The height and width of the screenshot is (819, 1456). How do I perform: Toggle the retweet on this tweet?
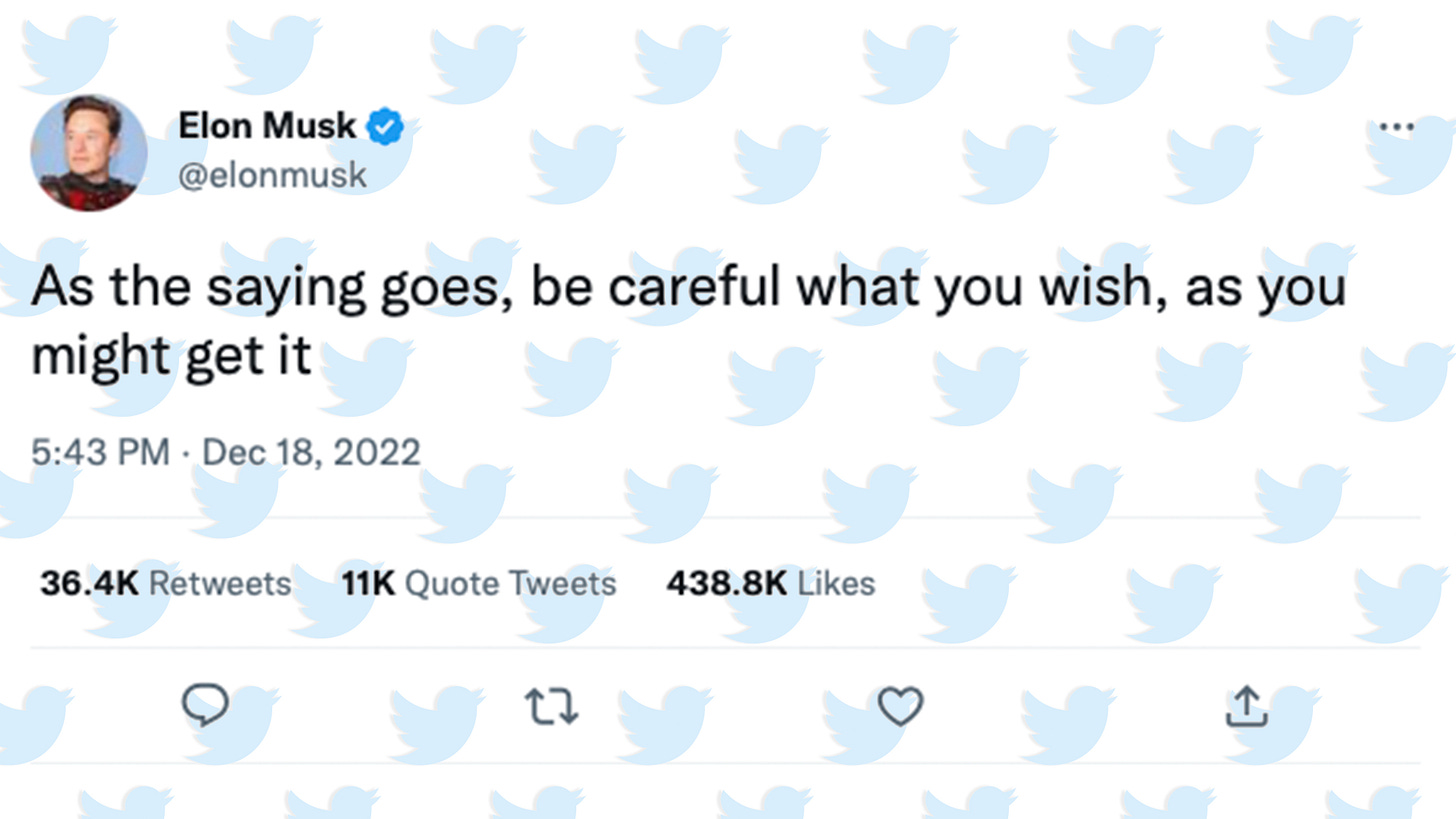click(x=551, y=707)
